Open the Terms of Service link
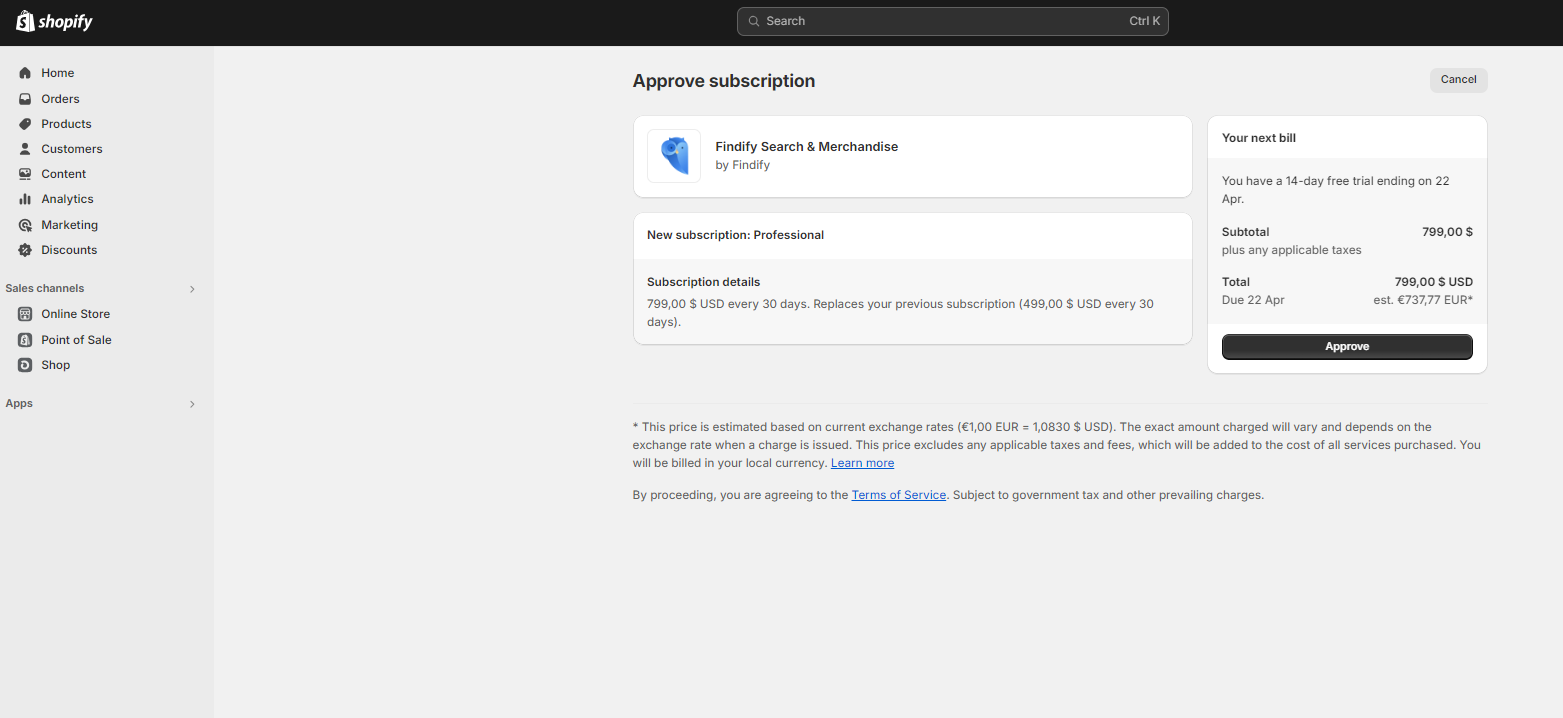Viewport: 1563px width, 718px height. (x=898, y=494)
